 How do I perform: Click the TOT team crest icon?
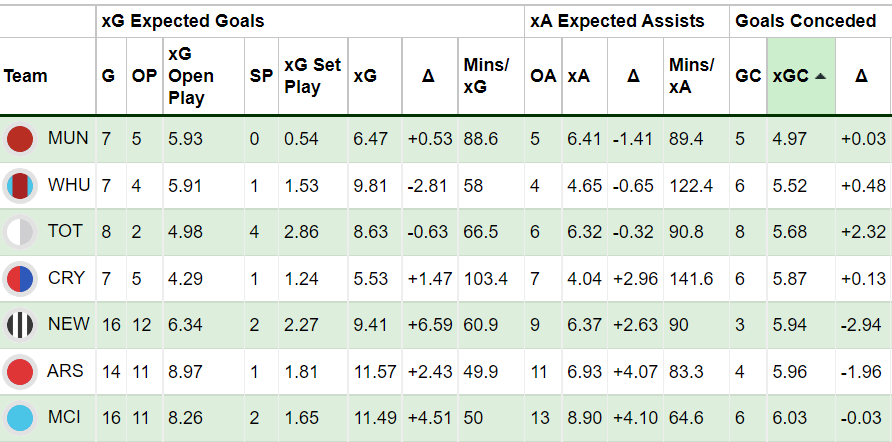pyautogui.click(x=20, y=232)
